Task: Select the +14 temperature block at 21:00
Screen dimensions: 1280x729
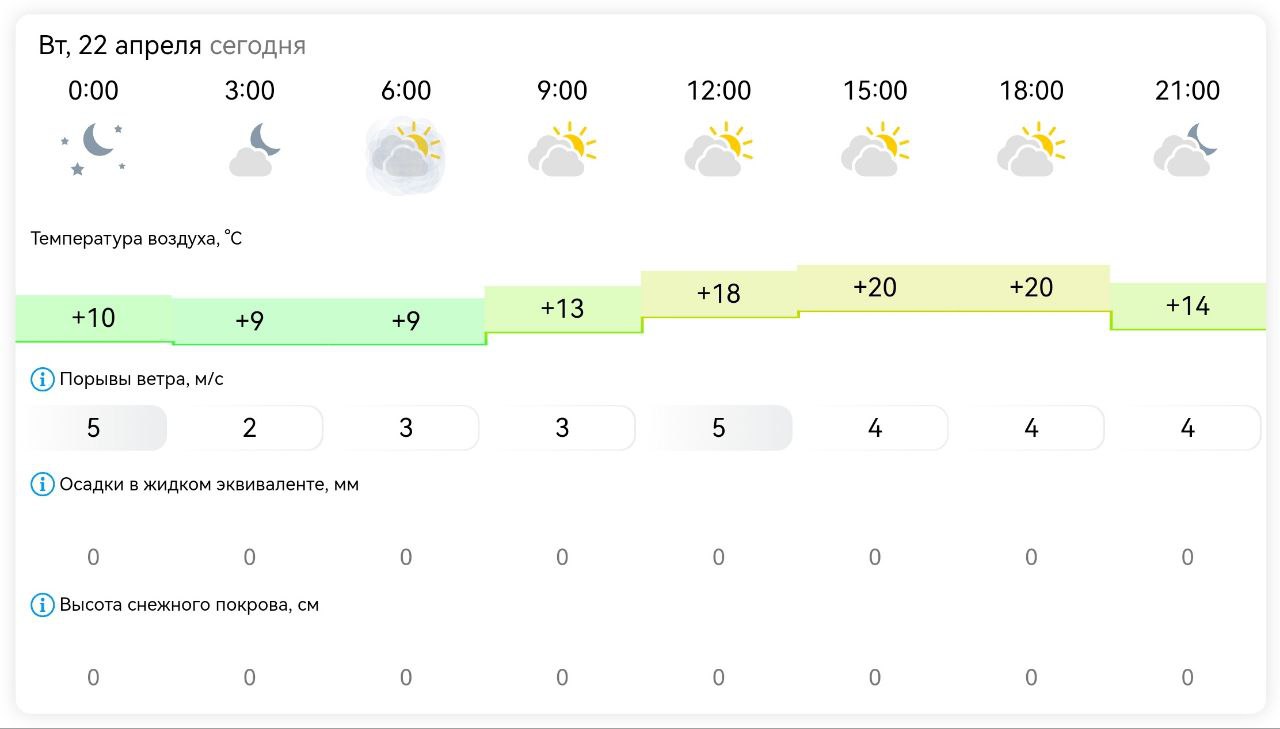Action: pos(1188,306)
